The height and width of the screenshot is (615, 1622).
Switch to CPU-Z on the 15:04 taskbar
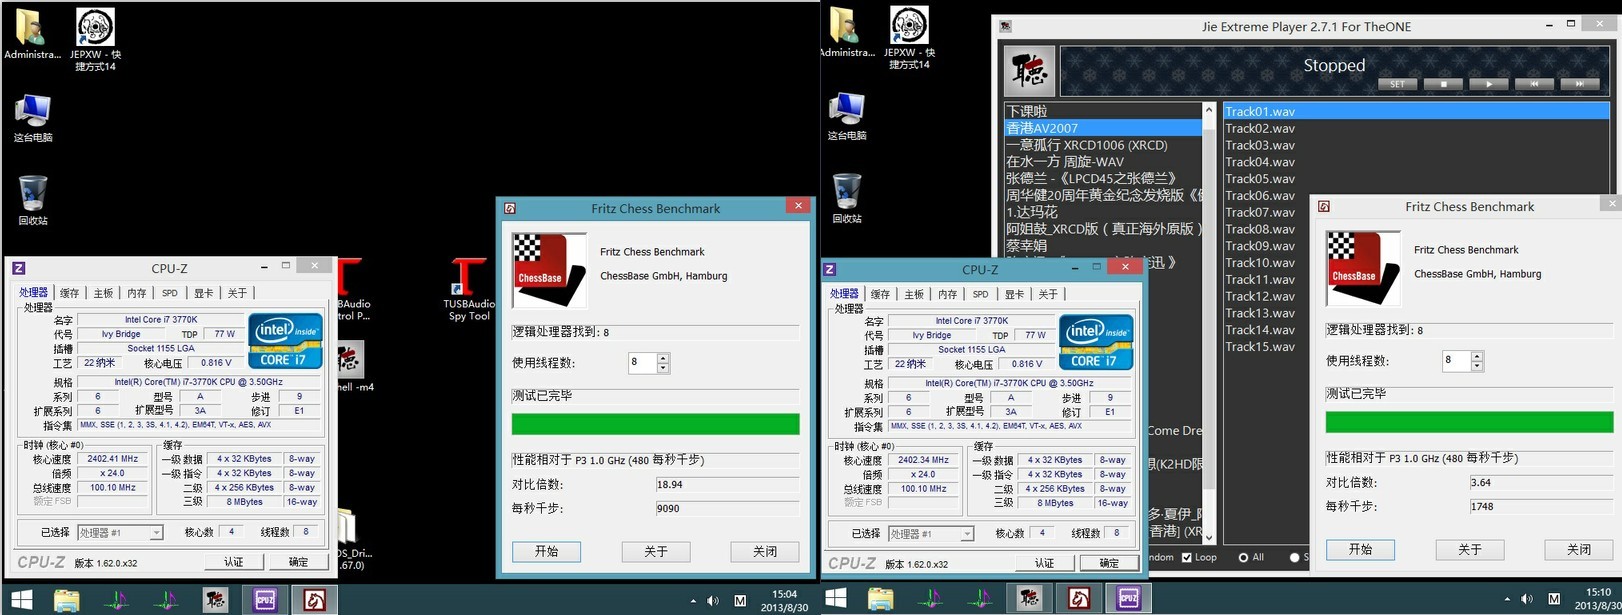(265, 600)
